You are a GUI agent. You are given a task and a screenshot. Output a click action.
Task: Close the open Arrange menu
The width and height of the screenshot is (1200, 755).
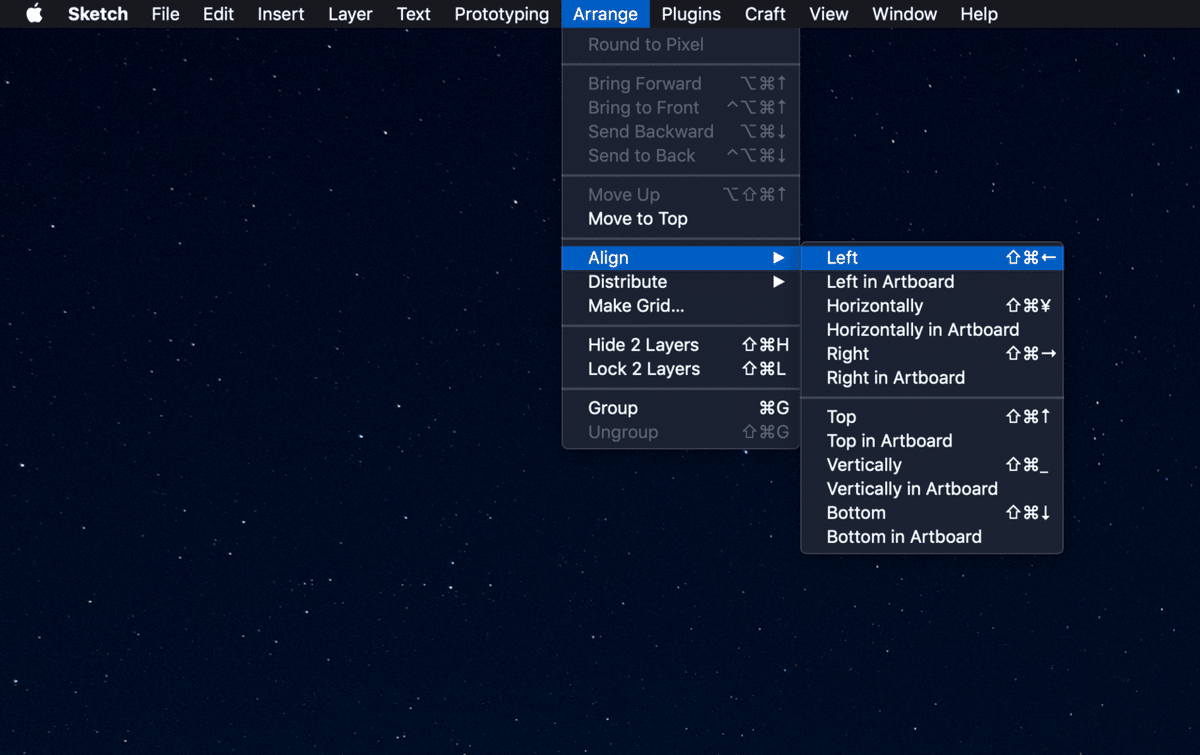click(x=605, y=14)
